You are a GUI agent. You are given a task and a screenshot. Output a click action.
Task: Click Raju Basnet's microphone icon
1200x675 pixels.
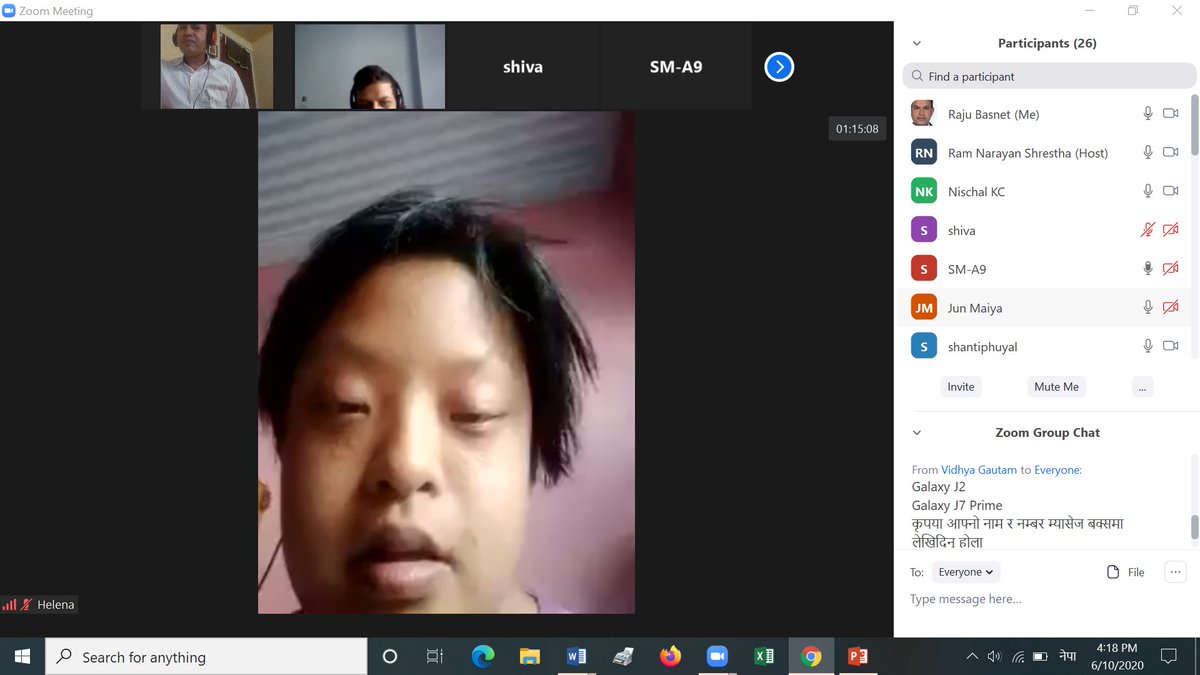[1148, 114]
